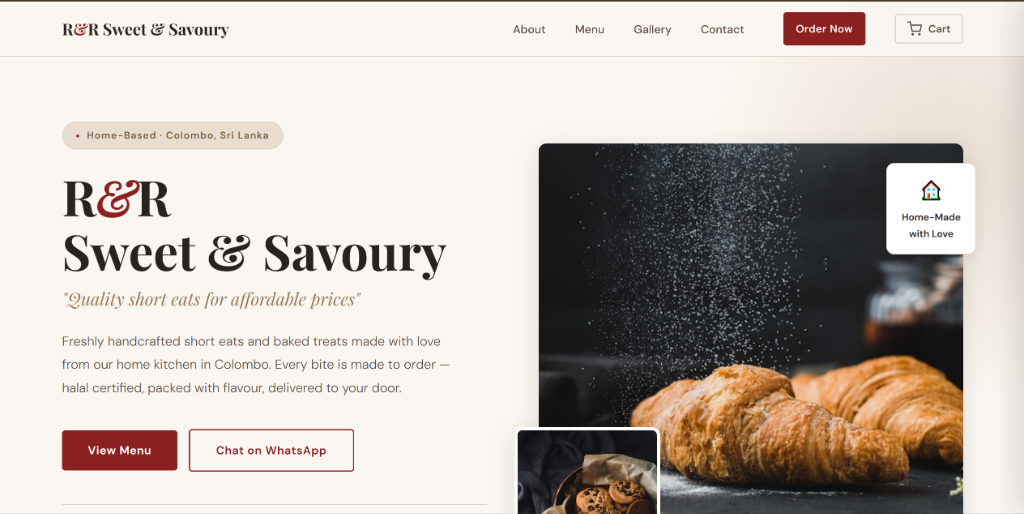Screen dimensions: 1024x514
Task: Click the house icon on Home-Made card
Action: point(931,190)
